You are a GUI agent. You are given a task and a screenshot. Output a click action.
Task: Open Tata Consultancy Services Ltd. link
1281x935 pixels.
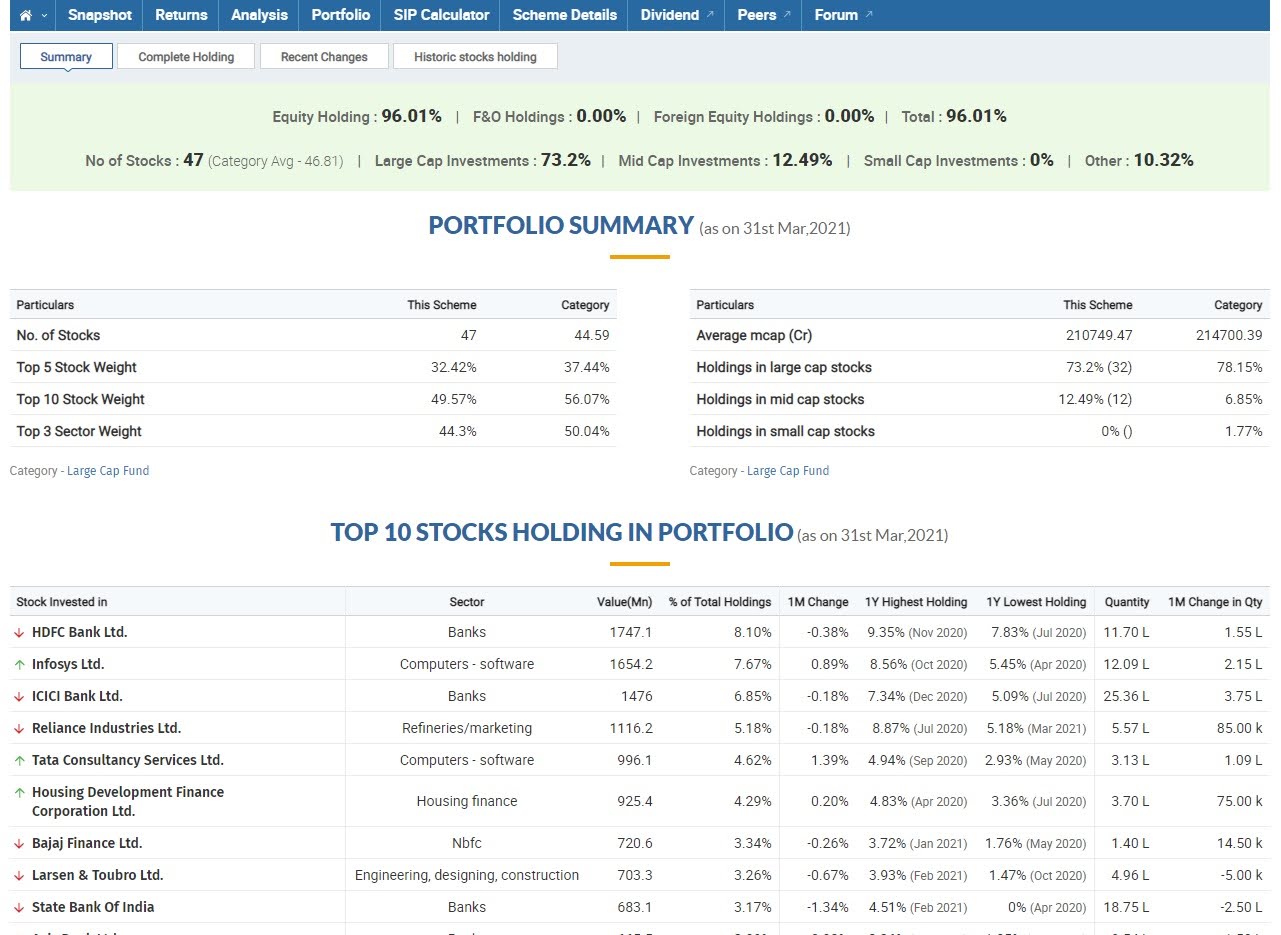click(128, 760)
